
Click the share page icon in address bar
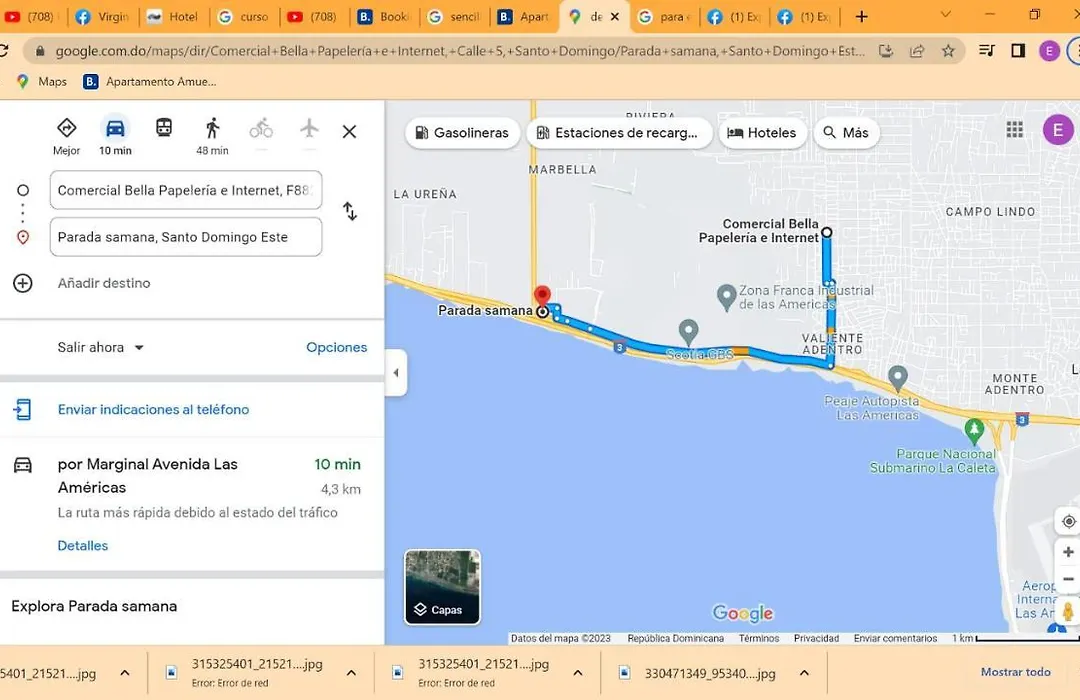coord(917,51)
